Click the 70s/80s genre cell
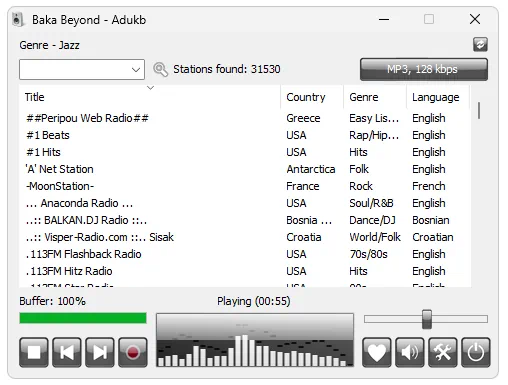Screen dimensions: 508x385 point(368,254)
